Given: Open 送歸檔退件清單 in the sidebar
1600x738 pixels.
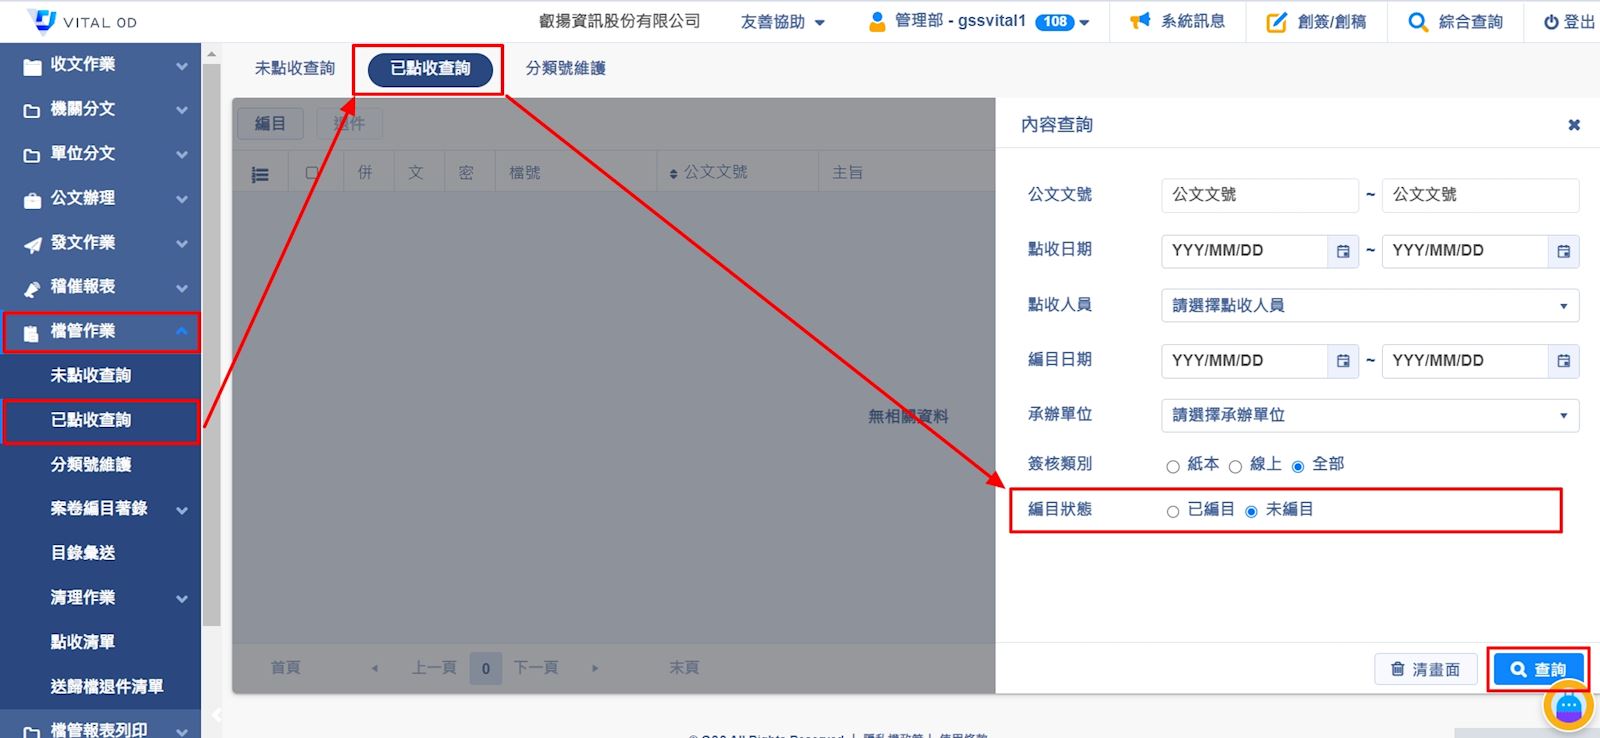Looking at the screenshot, I should (x=107, y=687).
